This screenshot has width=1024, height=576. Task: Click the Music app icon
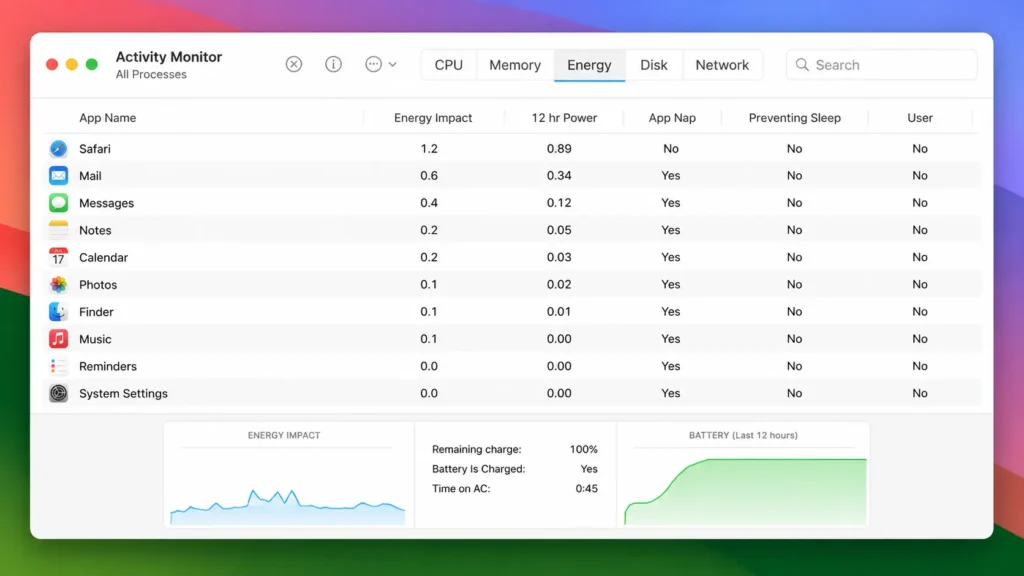click(x=58, y=339)
